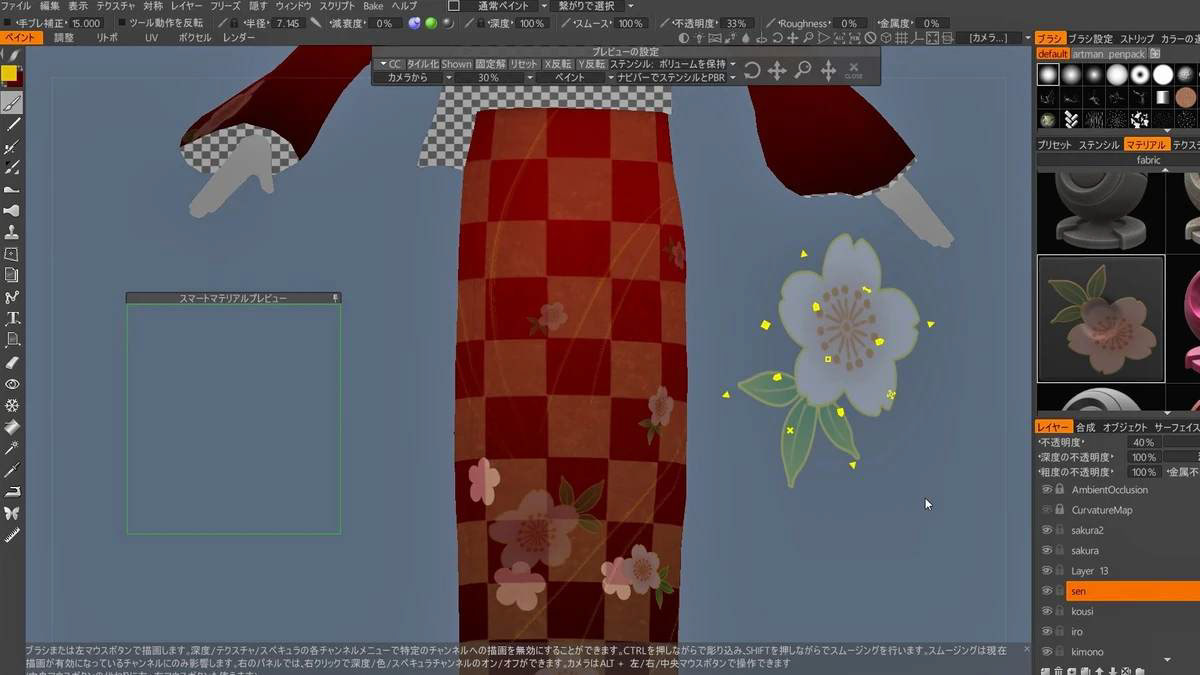This screenshot has width=1200, height=675.
Task: Select the snowflake Freeze tool icon
Action: tap(12, 405)
